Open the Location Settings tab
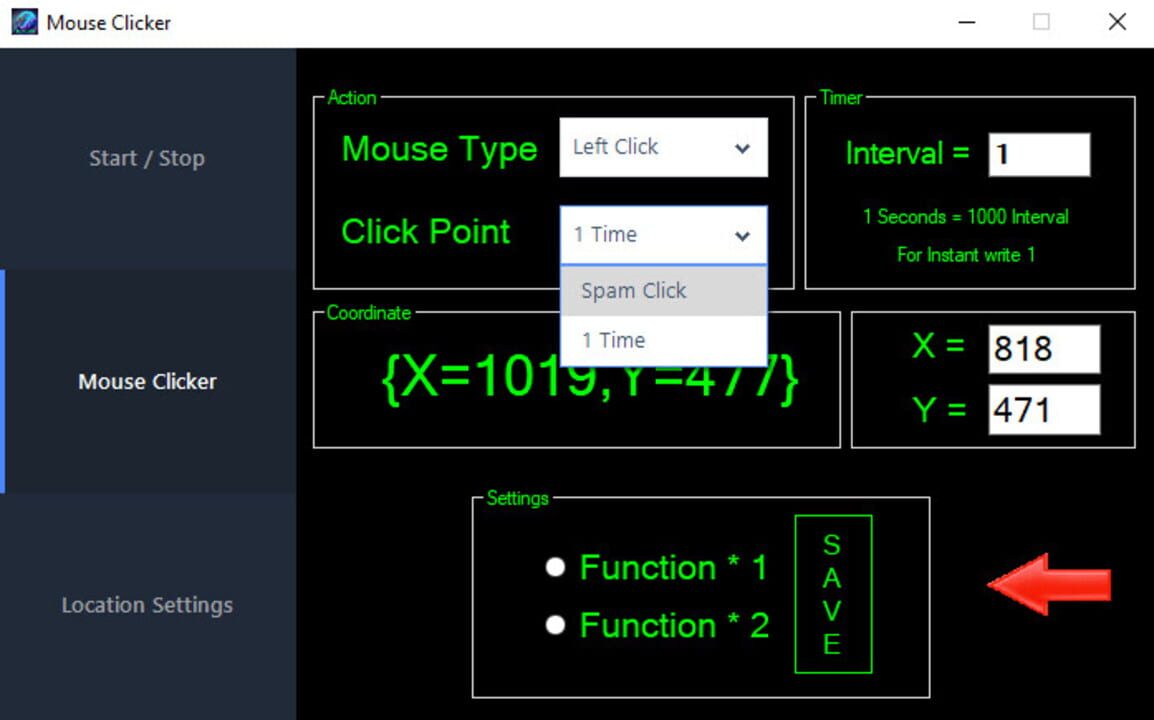Screen dimensions: 1154x720 (147, 604)
